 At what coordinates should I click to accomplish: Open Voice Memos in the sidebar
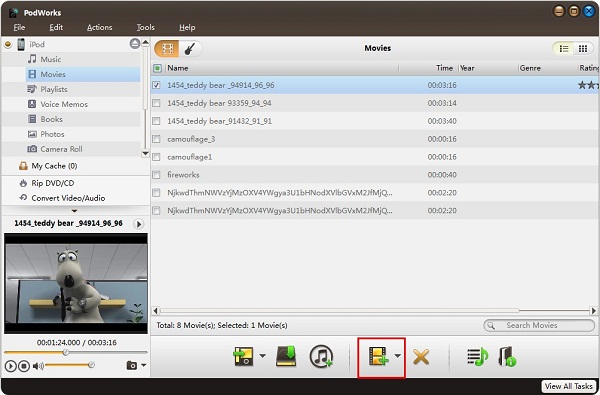[64, 104]
